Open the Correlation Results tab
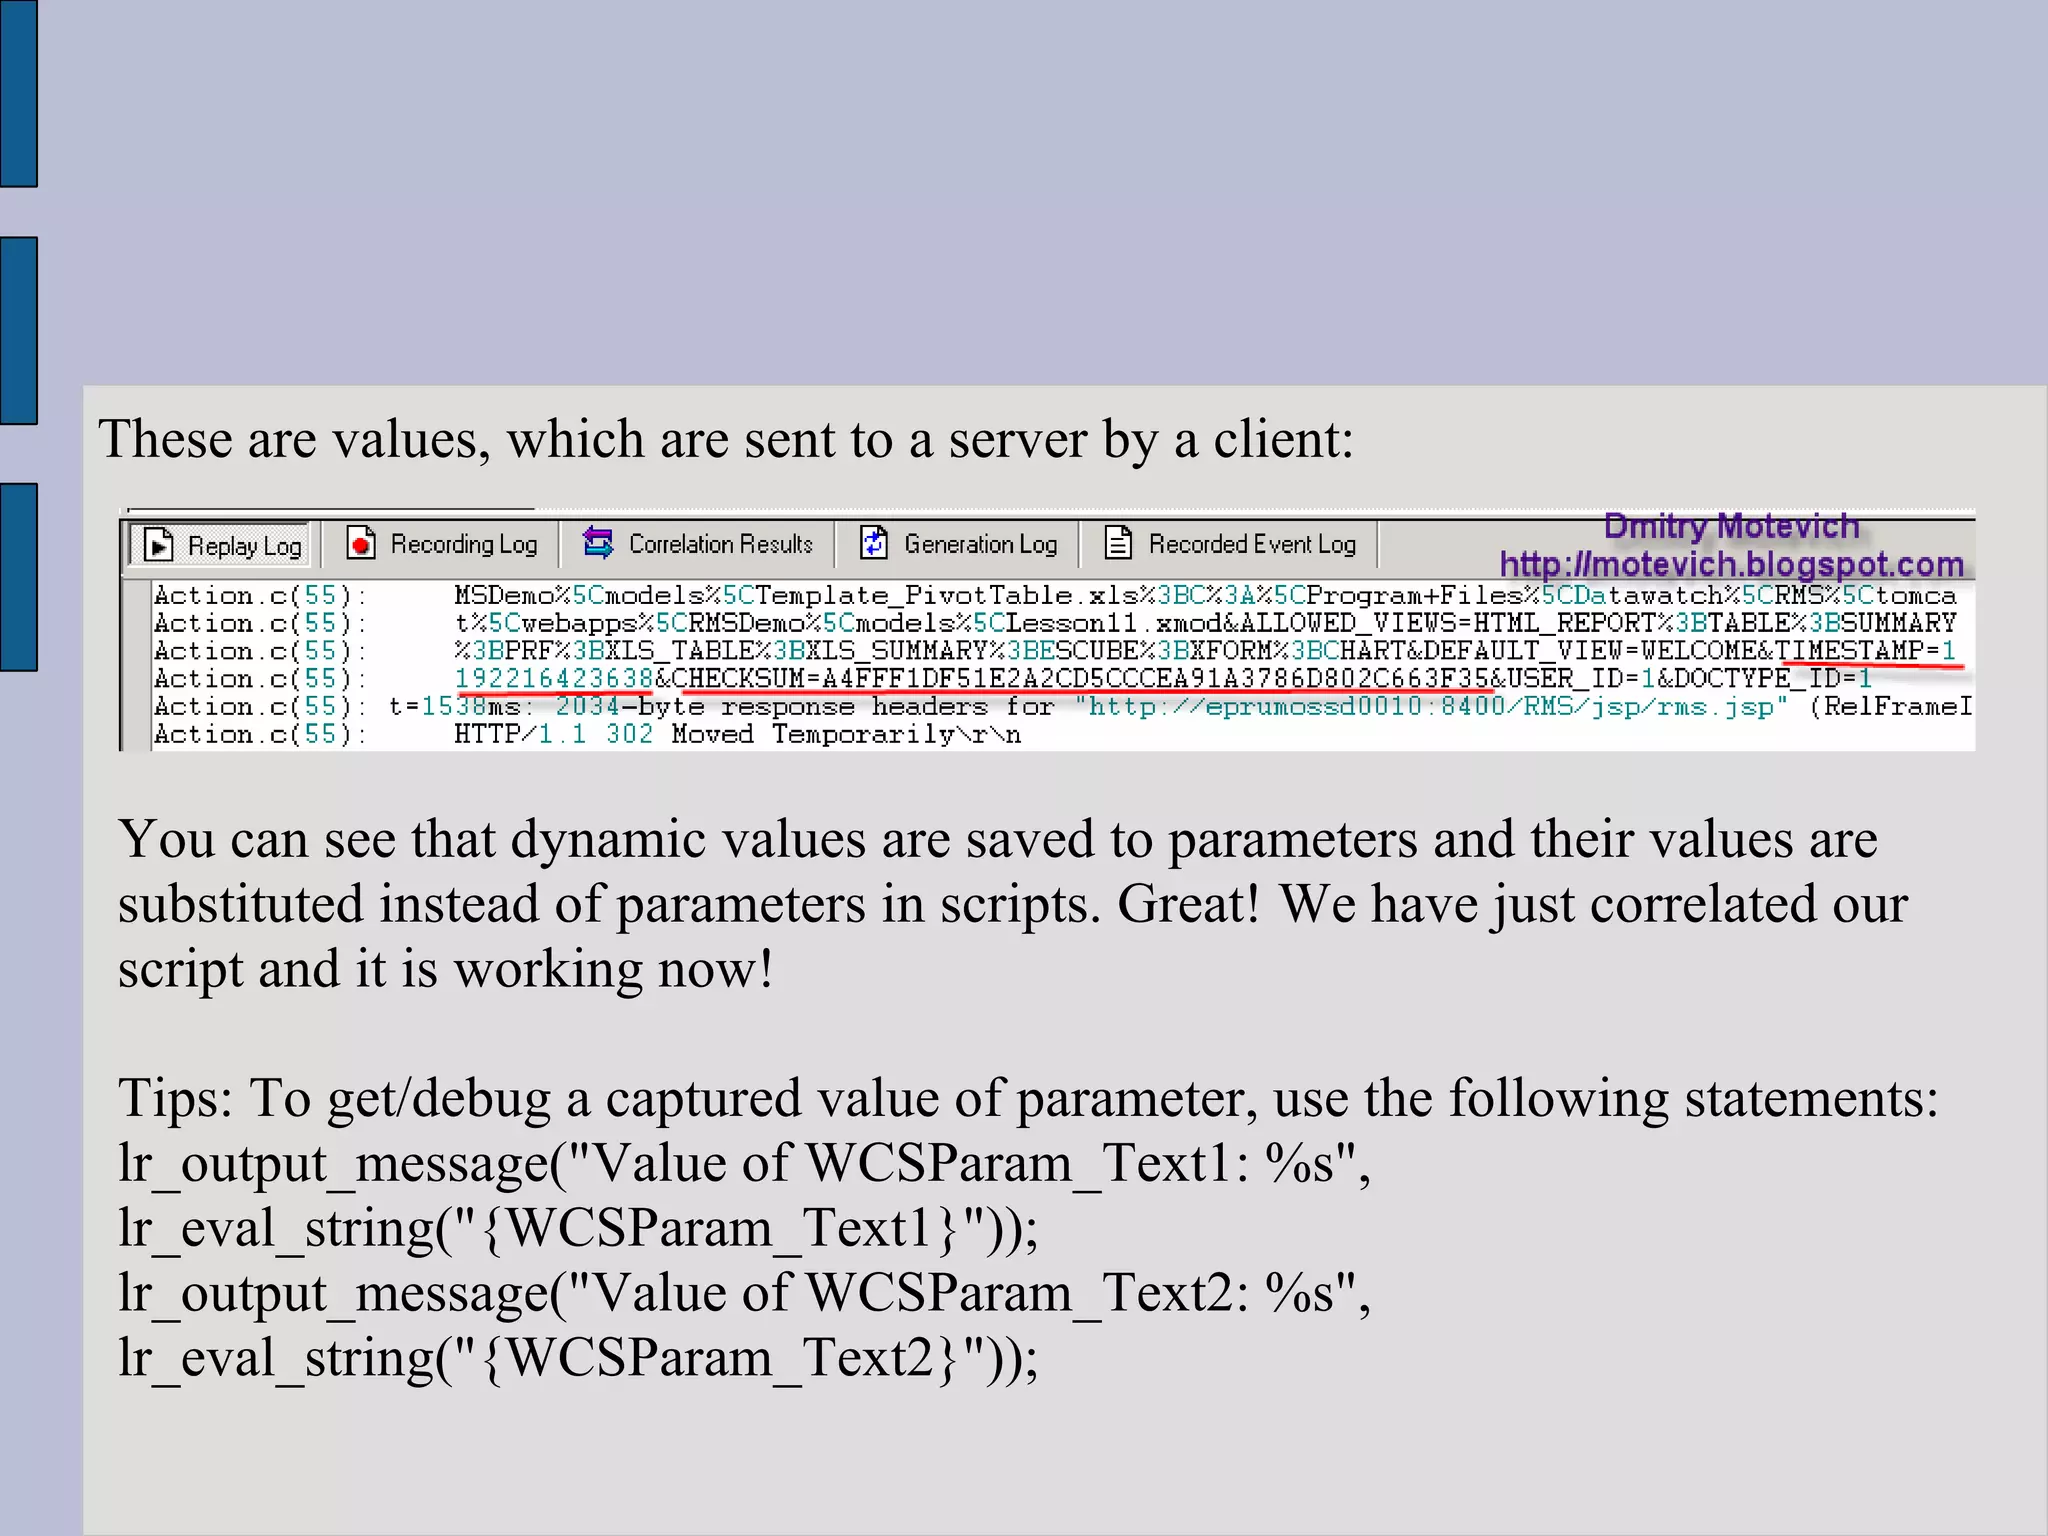 [697, 544]
